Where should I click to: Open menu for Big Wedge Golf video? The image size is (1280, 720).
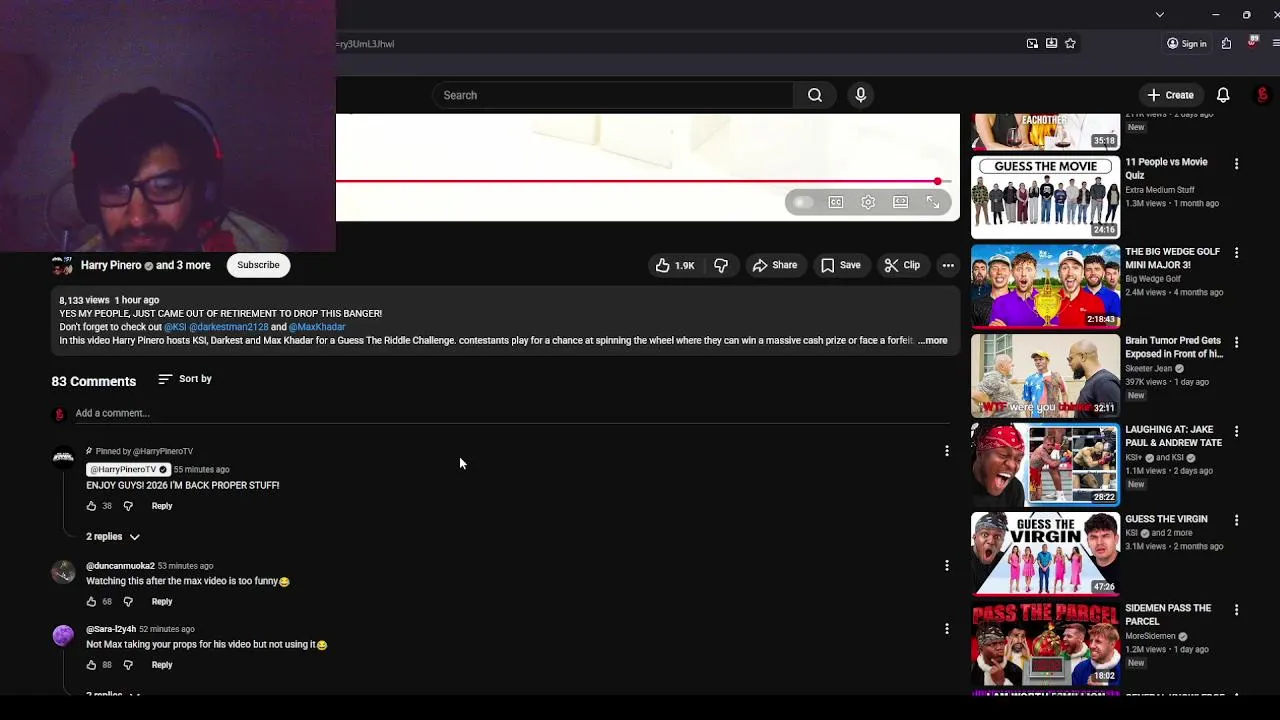pyautogui.click(x=1236, y=253)
